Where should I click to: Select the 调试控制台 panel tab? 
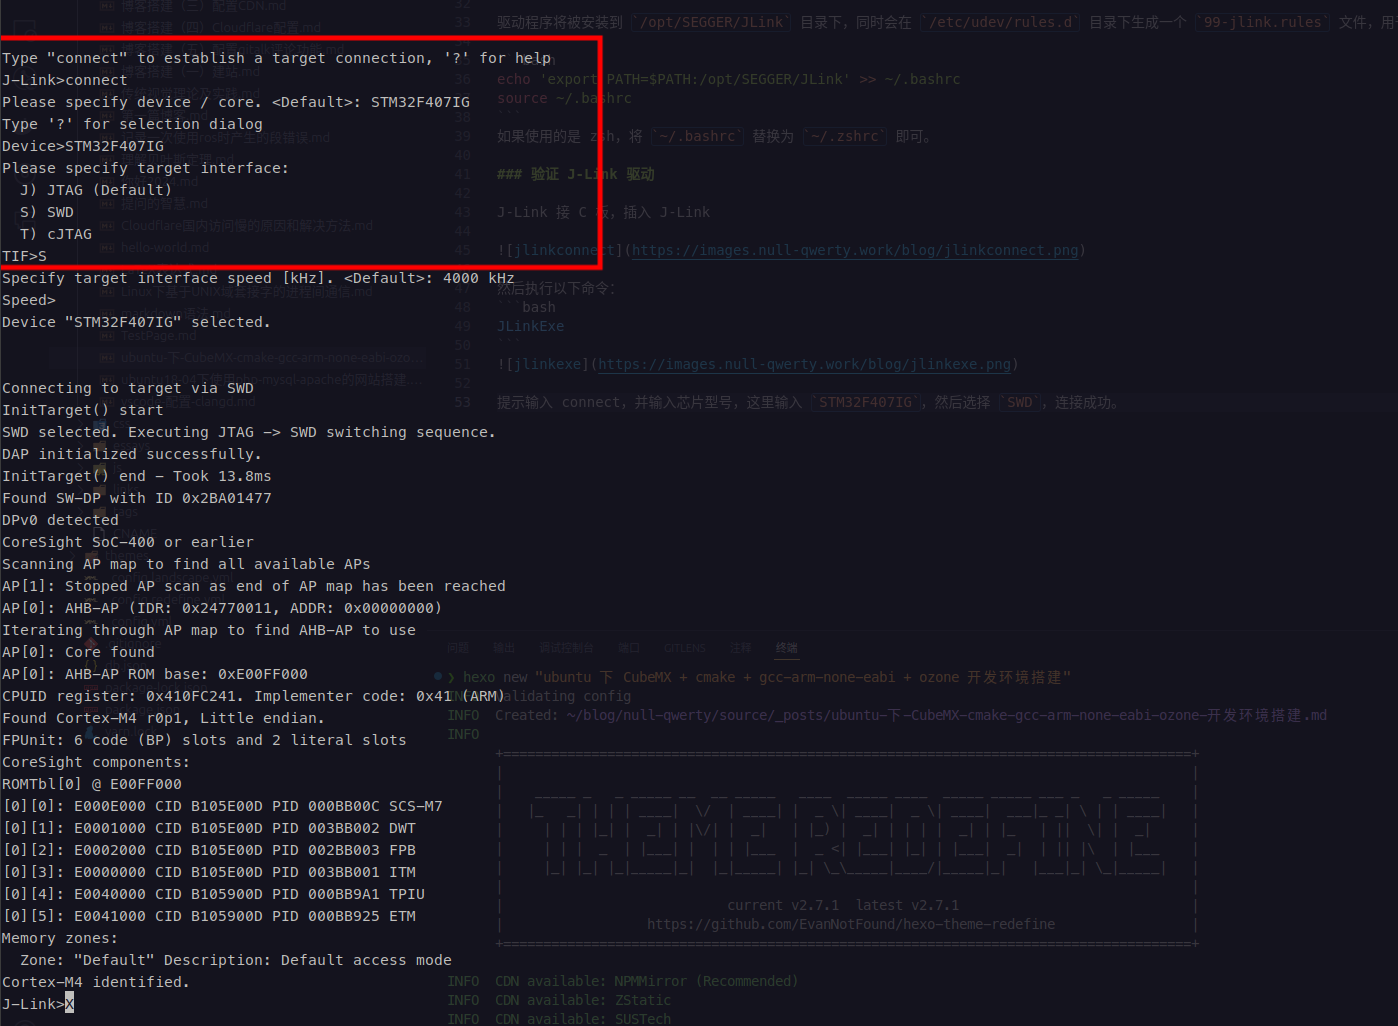(x=566, y=648)
